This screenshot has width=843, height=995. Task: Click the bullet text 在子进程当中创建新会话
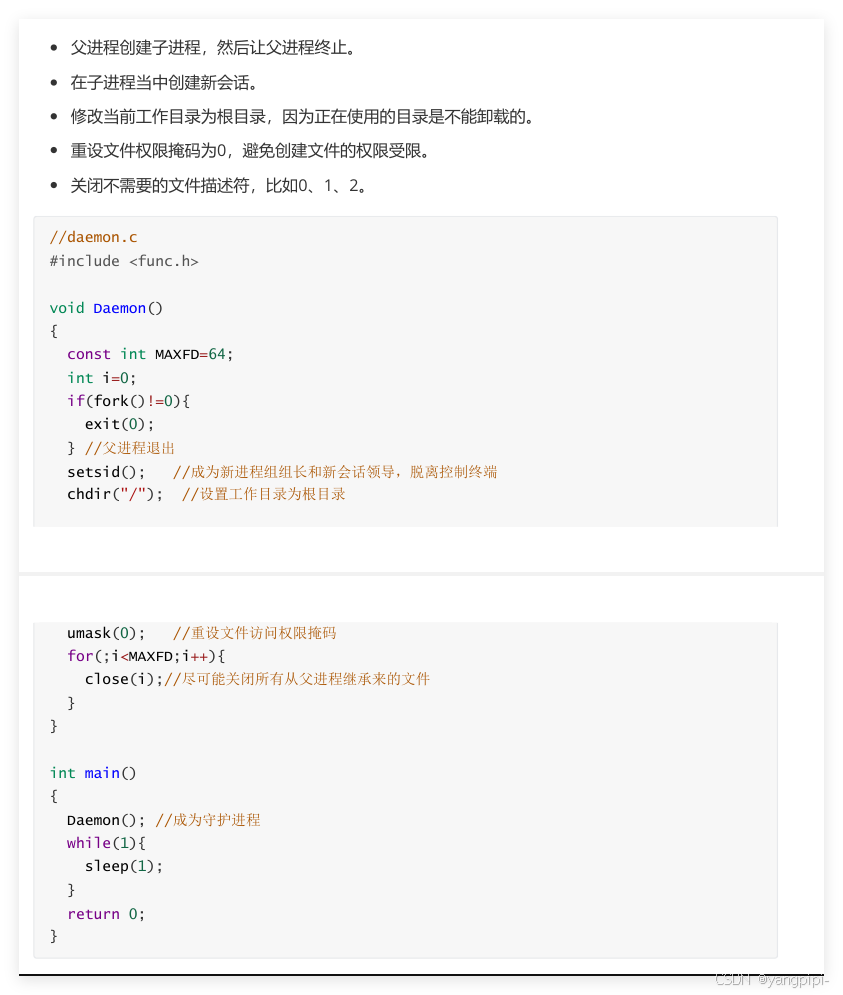point(164,82)
